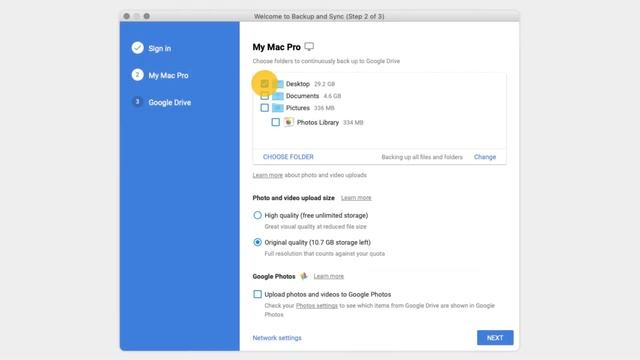Select Original quality upload option
640x360 pixels.
tap(257, 242)
